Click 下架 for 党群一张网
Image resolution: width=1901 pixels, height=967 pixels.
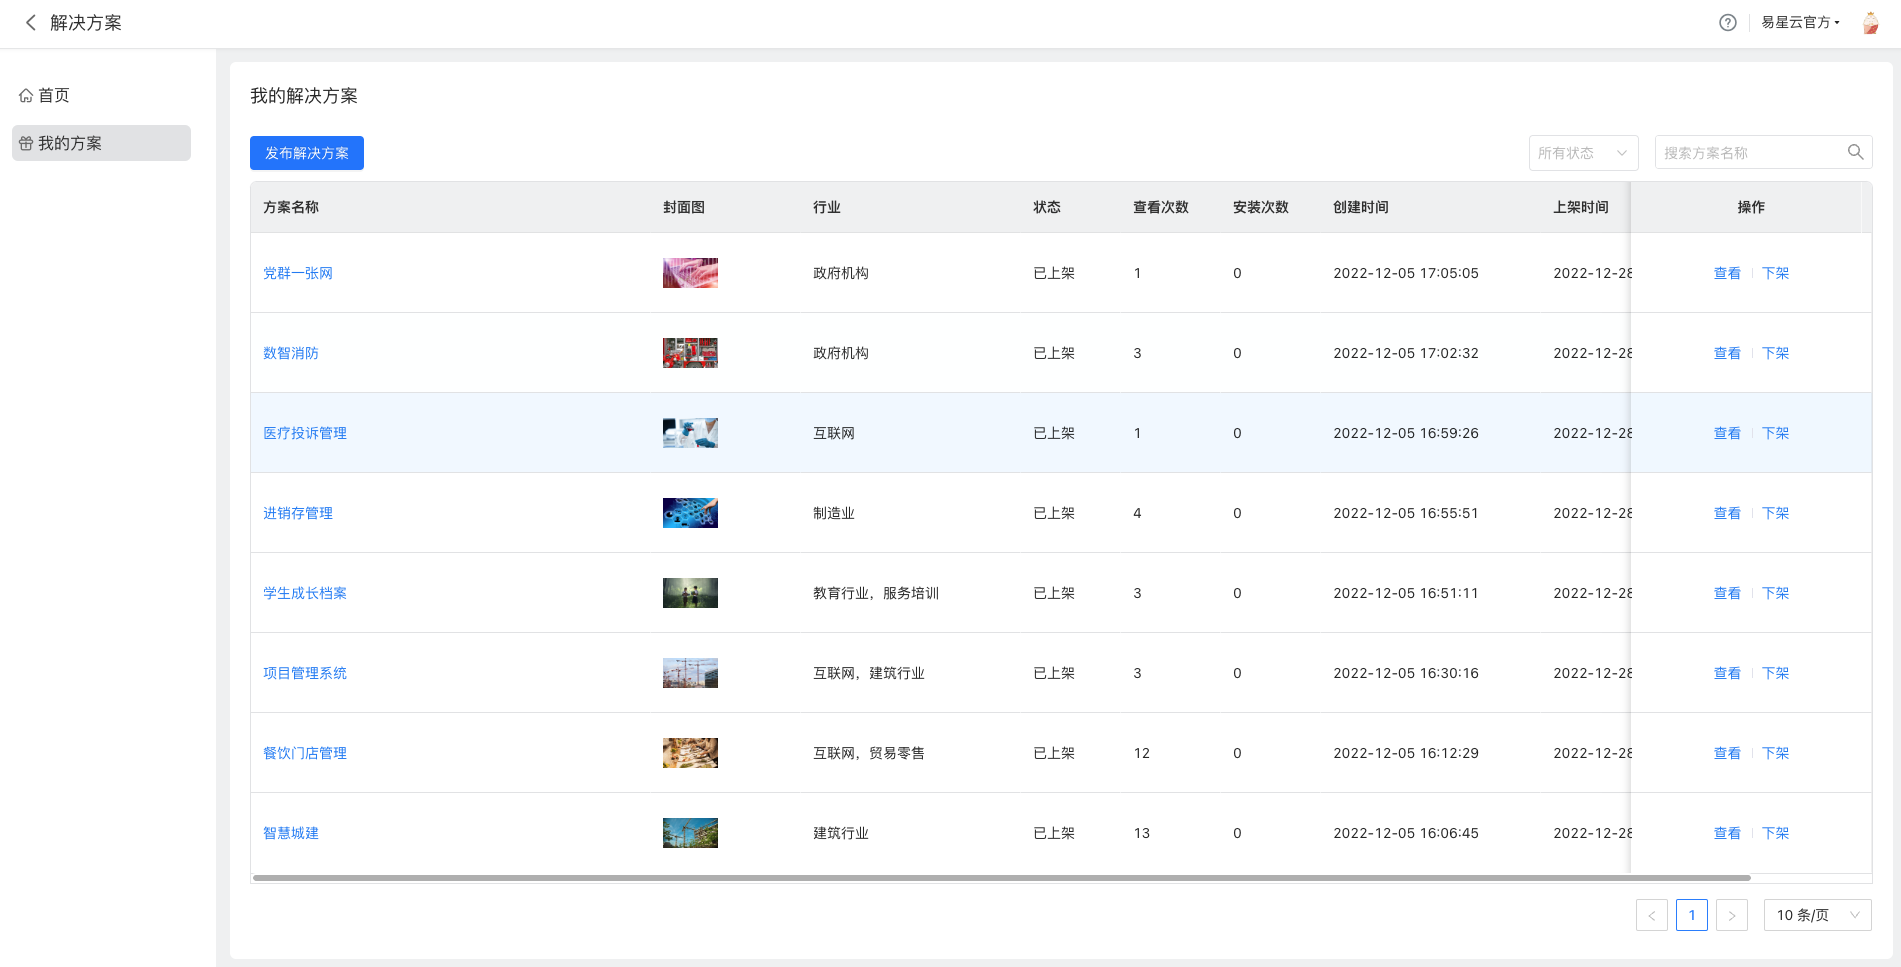pos(1775,273)
